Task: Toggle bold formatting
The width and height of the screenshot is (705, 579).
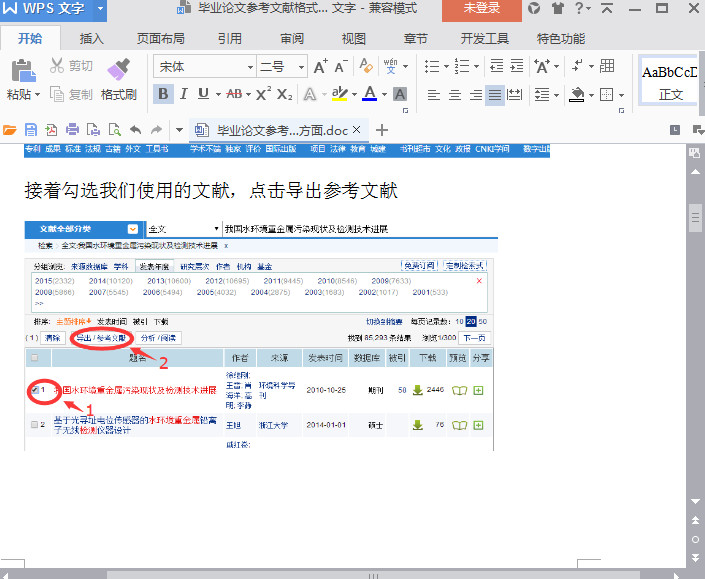Action: tap(163, 94)
